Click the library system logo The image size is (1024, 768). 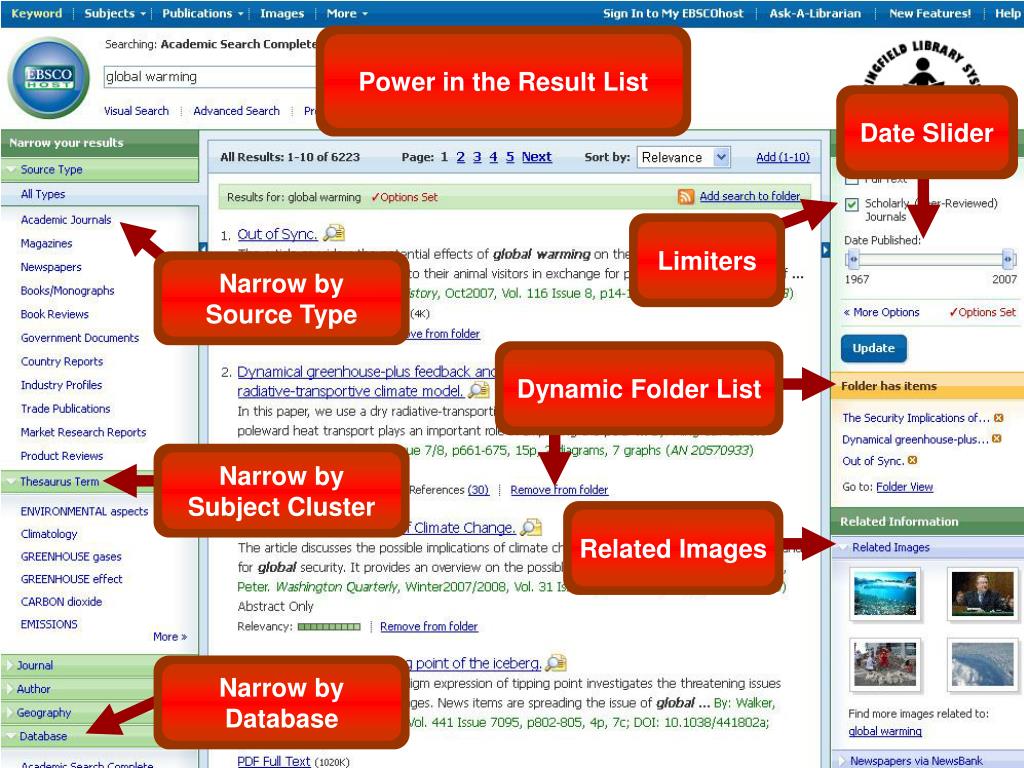pyautogui.click(x=923, y=64)
